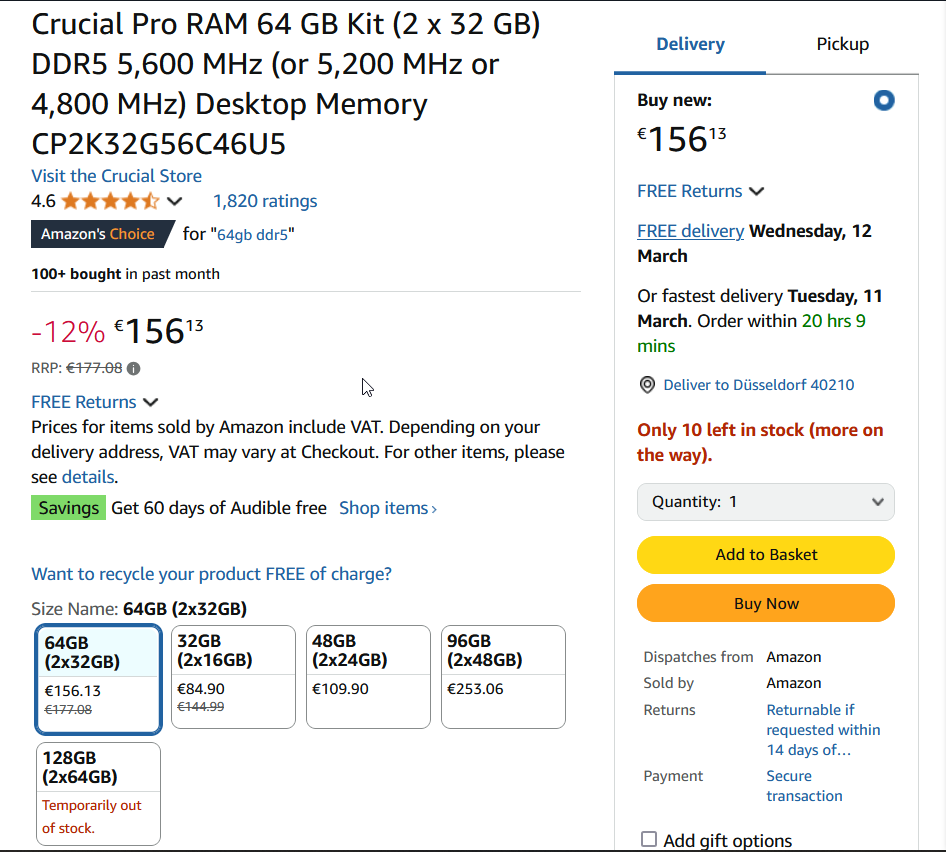Click the green Savings badge

click(x=68, y=508)
